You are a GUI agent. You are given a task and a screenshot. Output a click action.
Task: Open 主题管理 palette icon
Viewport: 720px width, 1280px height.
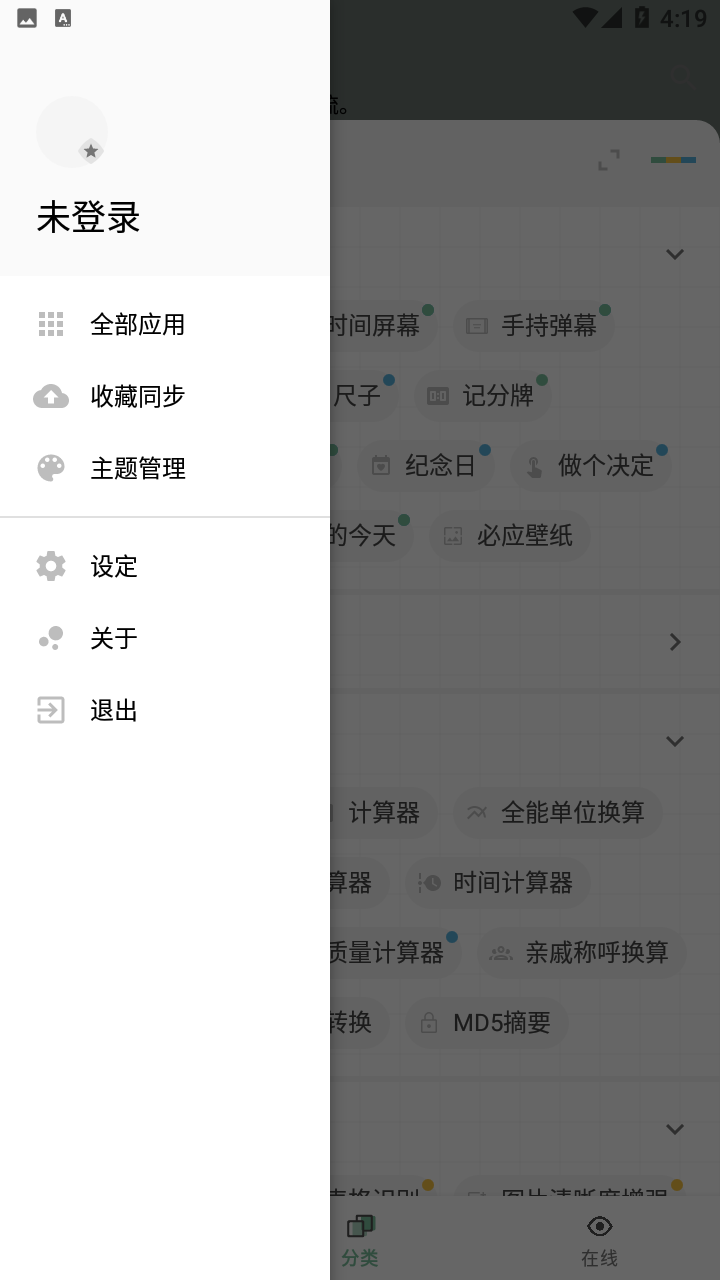[51, 468]
